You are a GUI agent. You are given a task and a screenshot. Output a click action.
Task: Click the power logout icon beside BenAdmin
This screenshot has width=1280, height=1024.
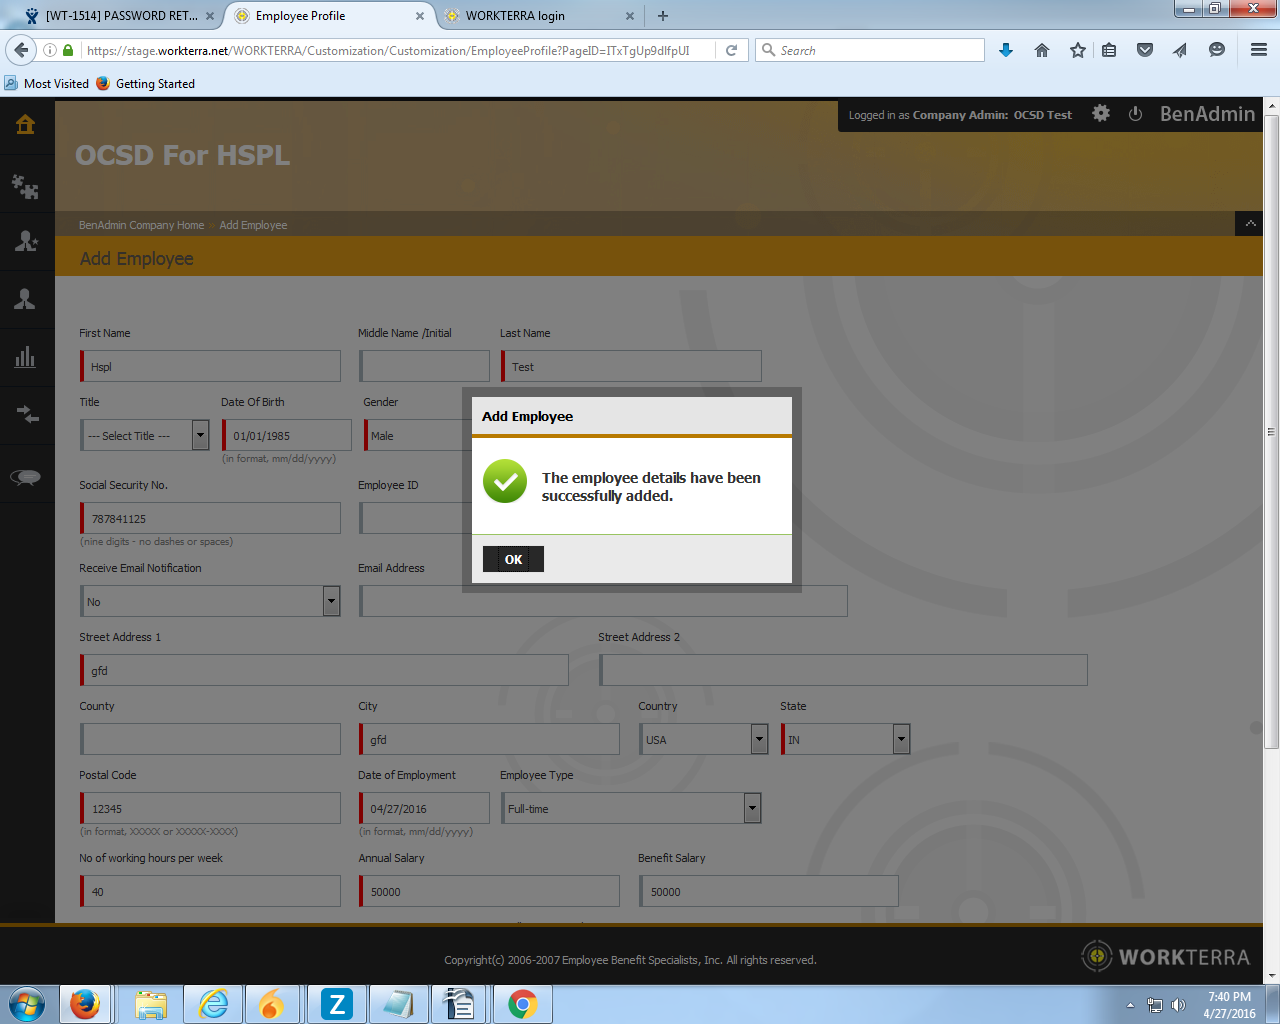coord(1135,114)
